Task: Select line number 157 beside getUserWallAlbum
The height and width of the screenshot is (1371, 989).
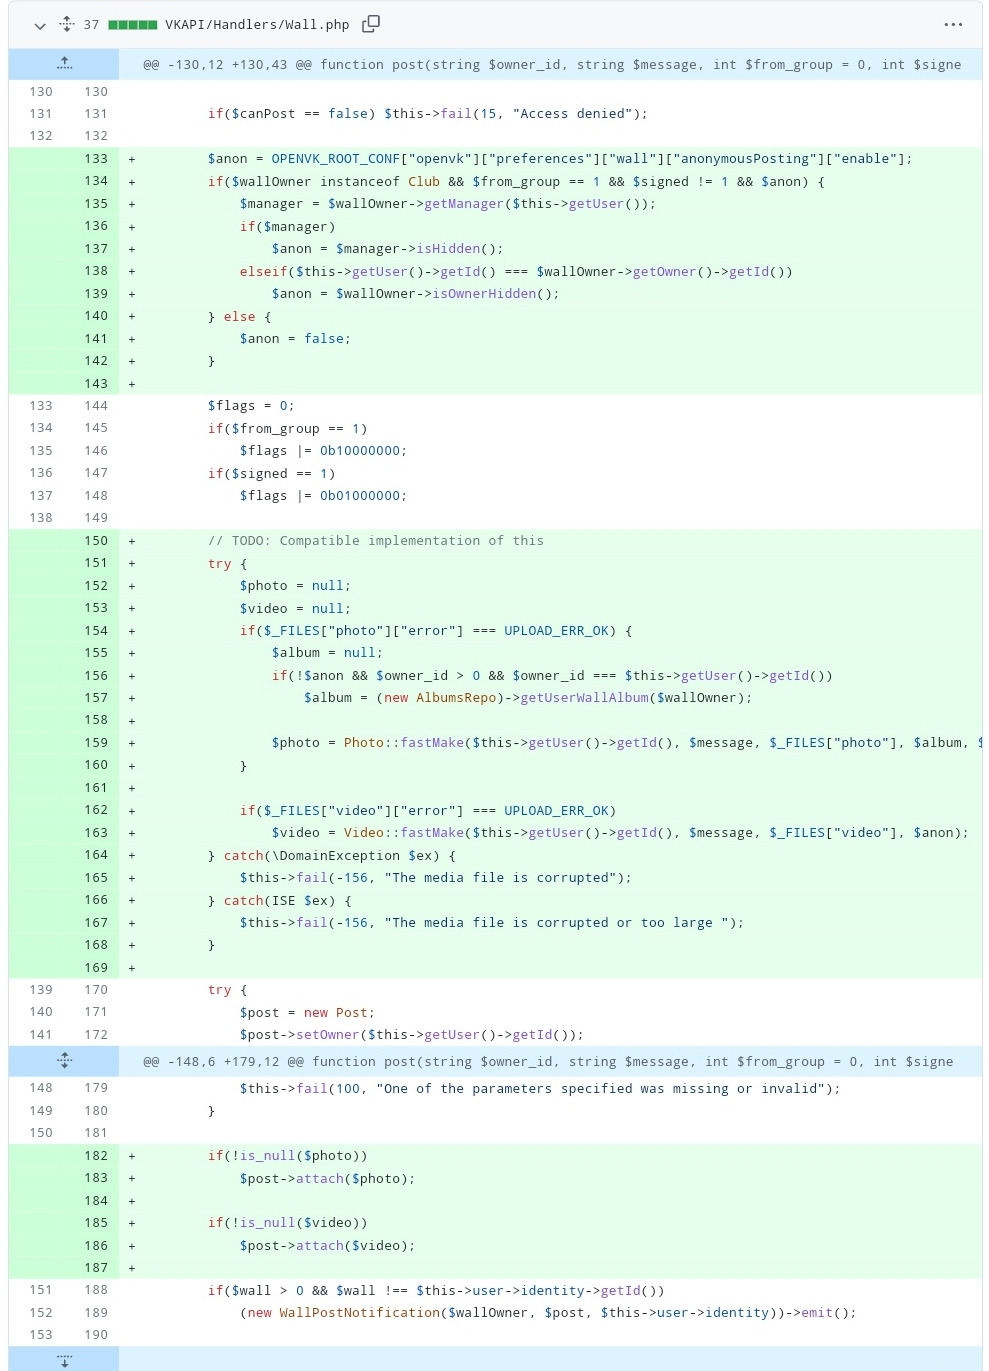Action: pyautogui.click(x=96, y=697)
